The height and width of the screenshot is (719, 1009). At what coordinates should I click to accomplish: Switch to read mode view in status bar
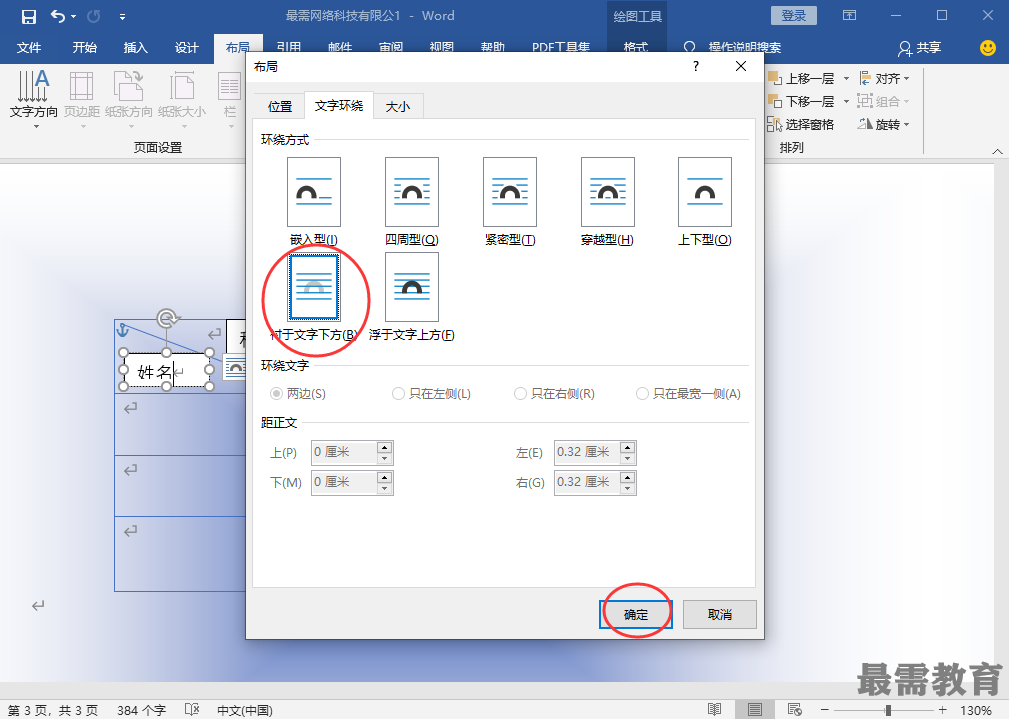[x=715, y=709]
